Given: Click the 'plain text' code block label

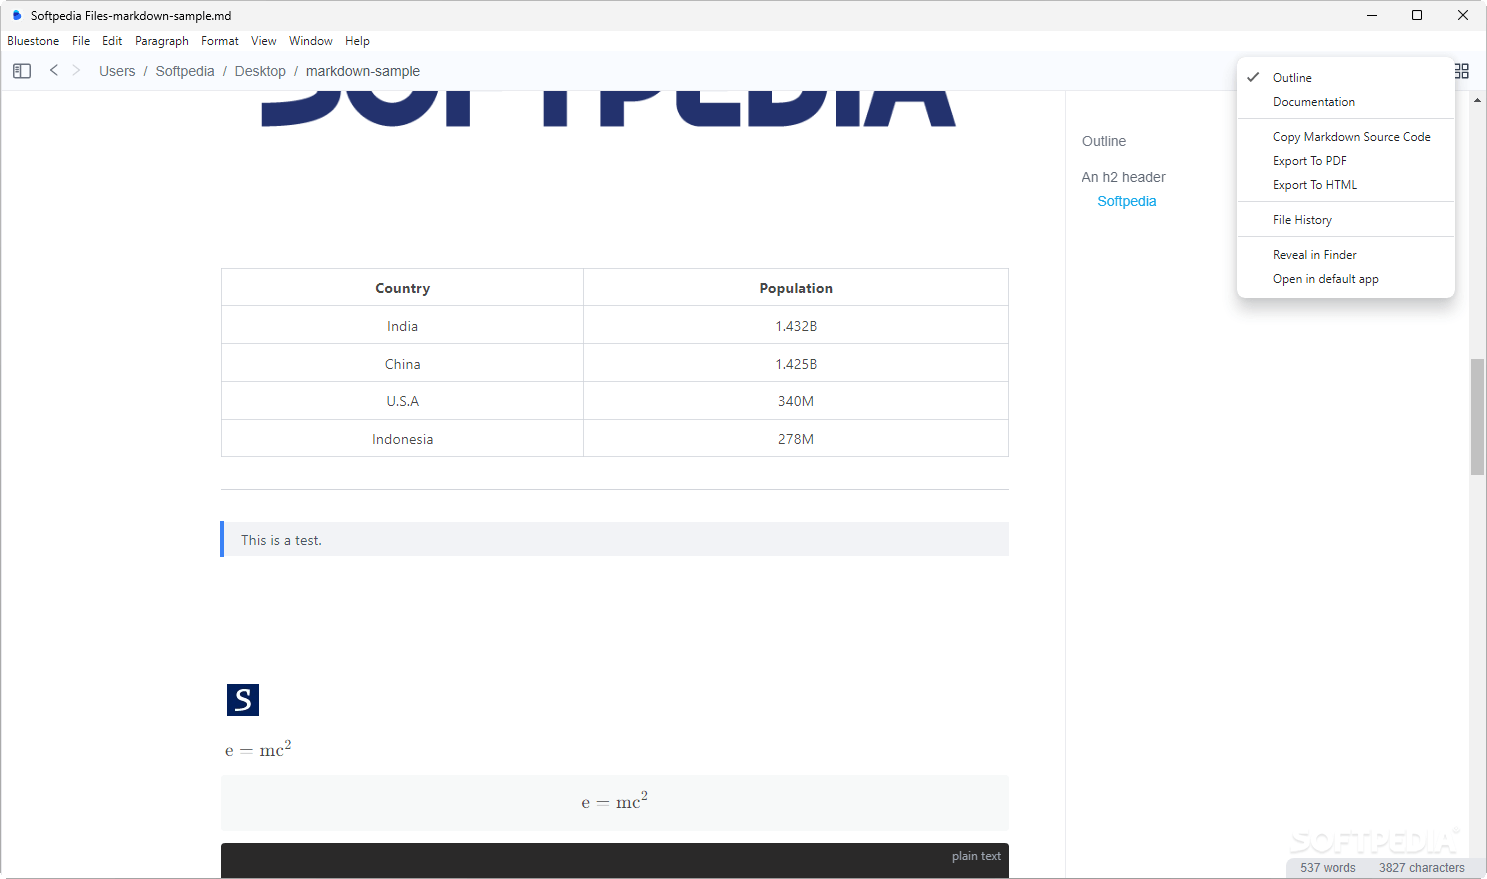Looking at the screenshot, I should pyautogui.click(x=976, y=856).
